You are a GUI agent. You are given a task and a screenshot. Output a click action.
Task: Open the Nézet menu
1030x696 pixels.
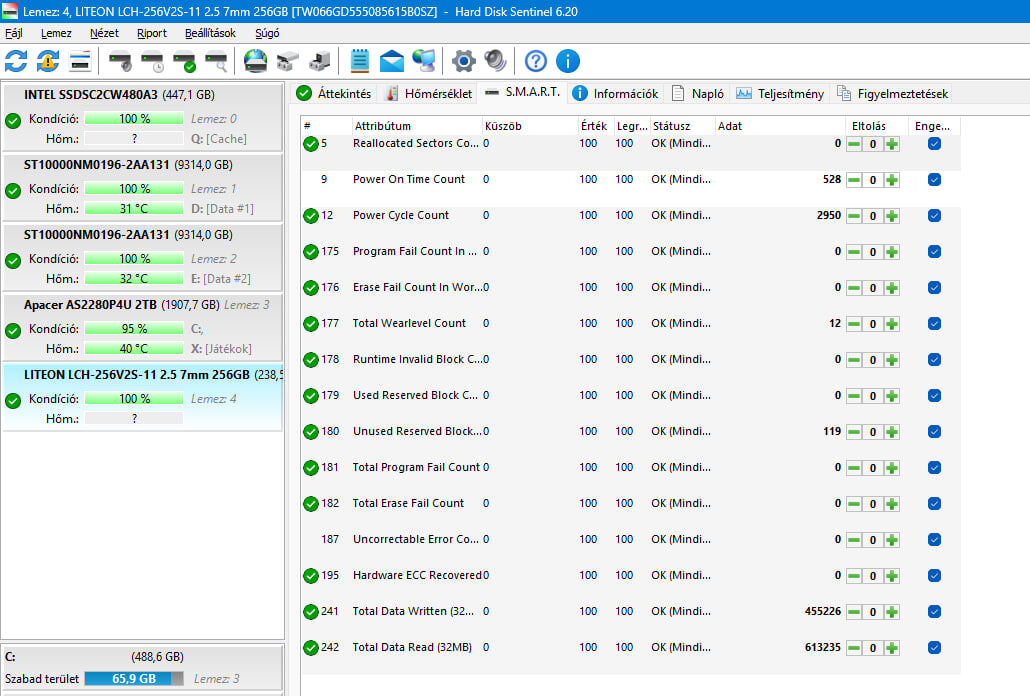point(104,33)
